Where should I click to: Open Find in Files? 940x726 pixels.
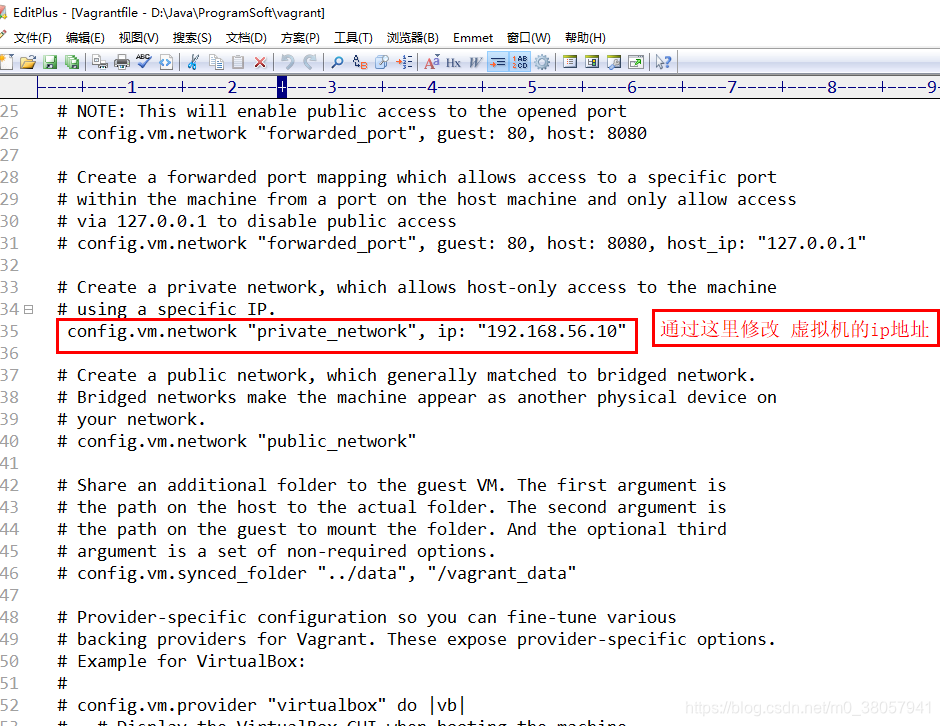pyautogui.click(x=382, y=62)
